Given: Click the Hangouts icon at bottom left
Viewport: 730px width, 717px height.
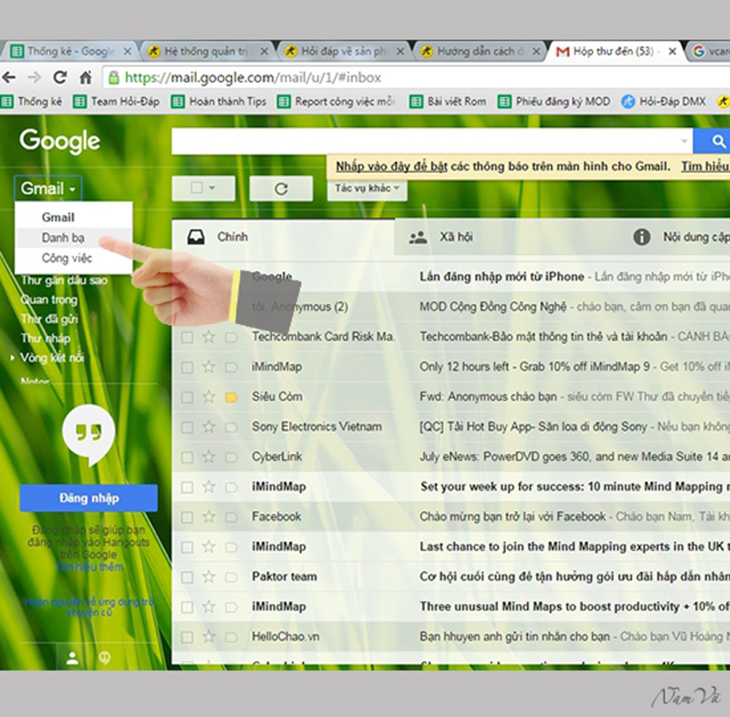Looking at the screenshot, I should [105, 658].
